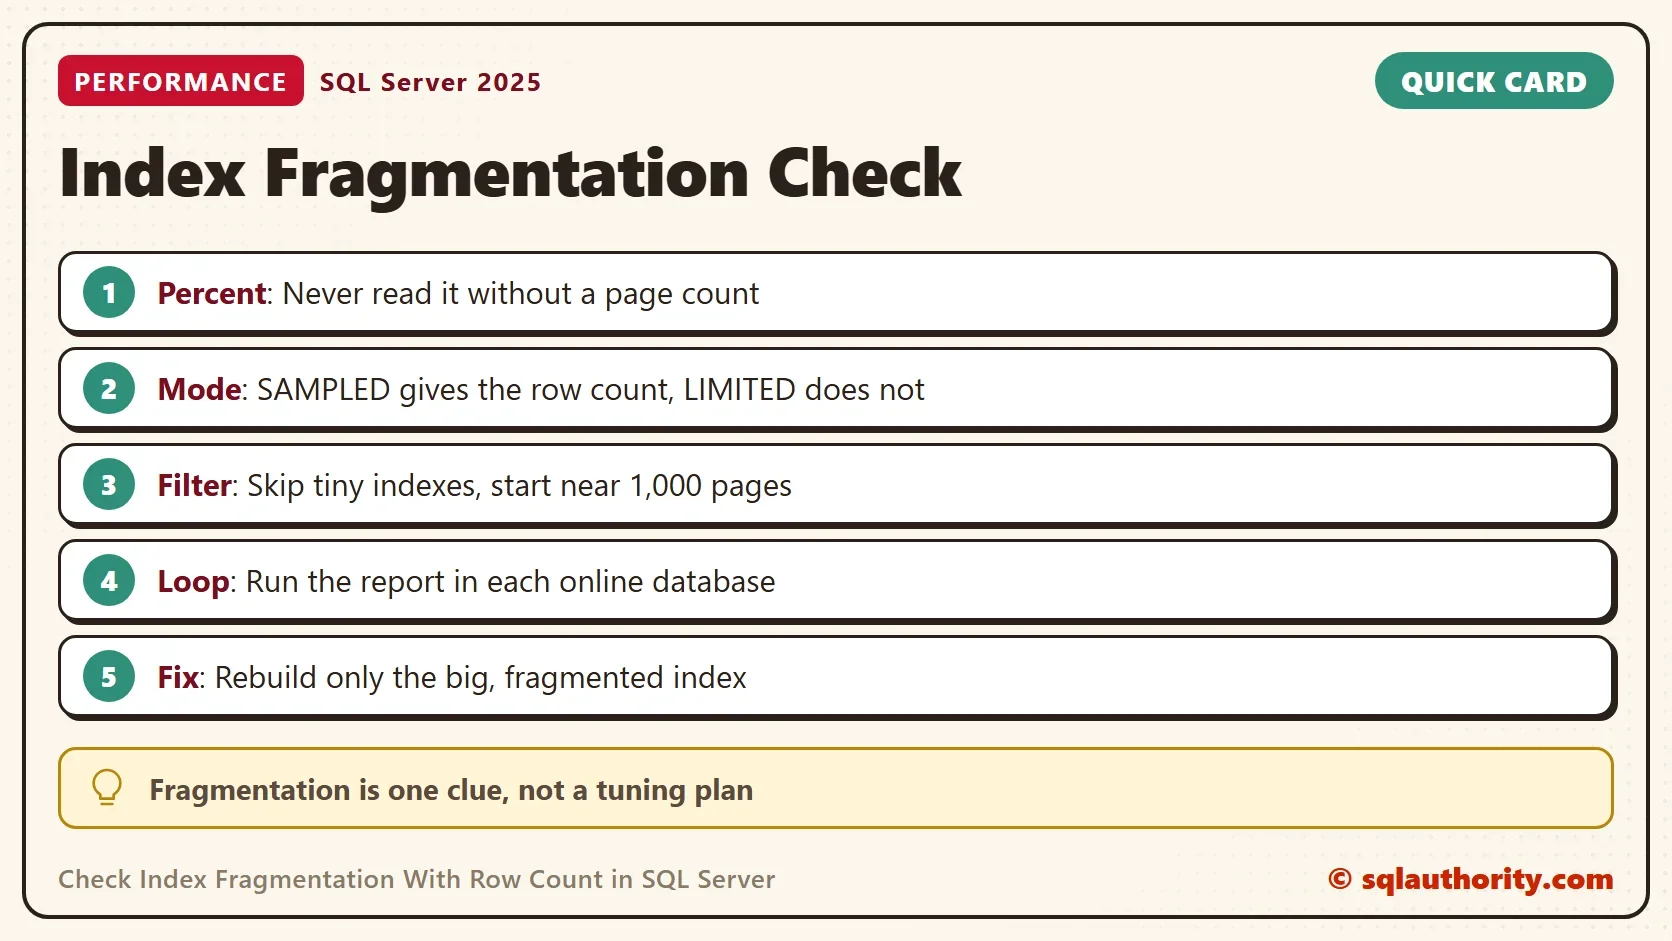1672x941 pixels.
Task: Click the bold 'Fix' keyword
Action: coord(179,677)
